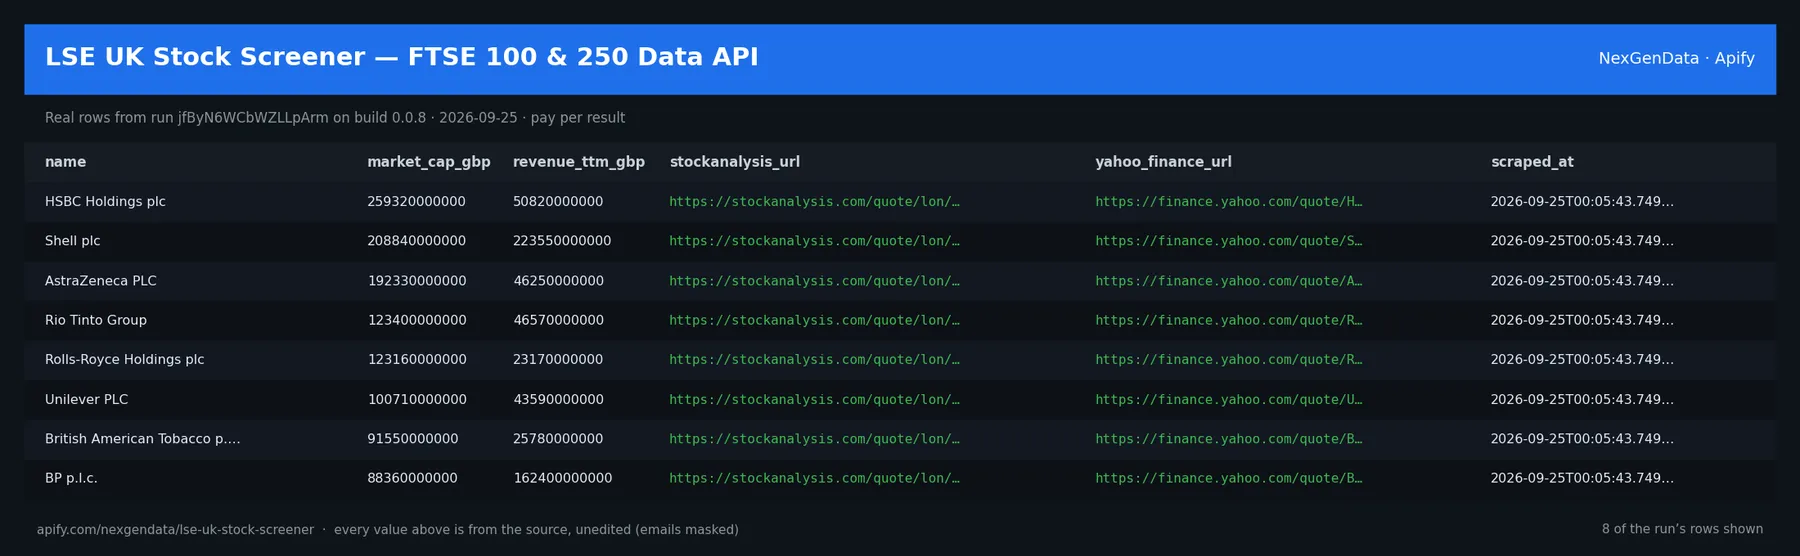
Task: Select the AstraZeneca PLC name cell
Action: (101, 281)
